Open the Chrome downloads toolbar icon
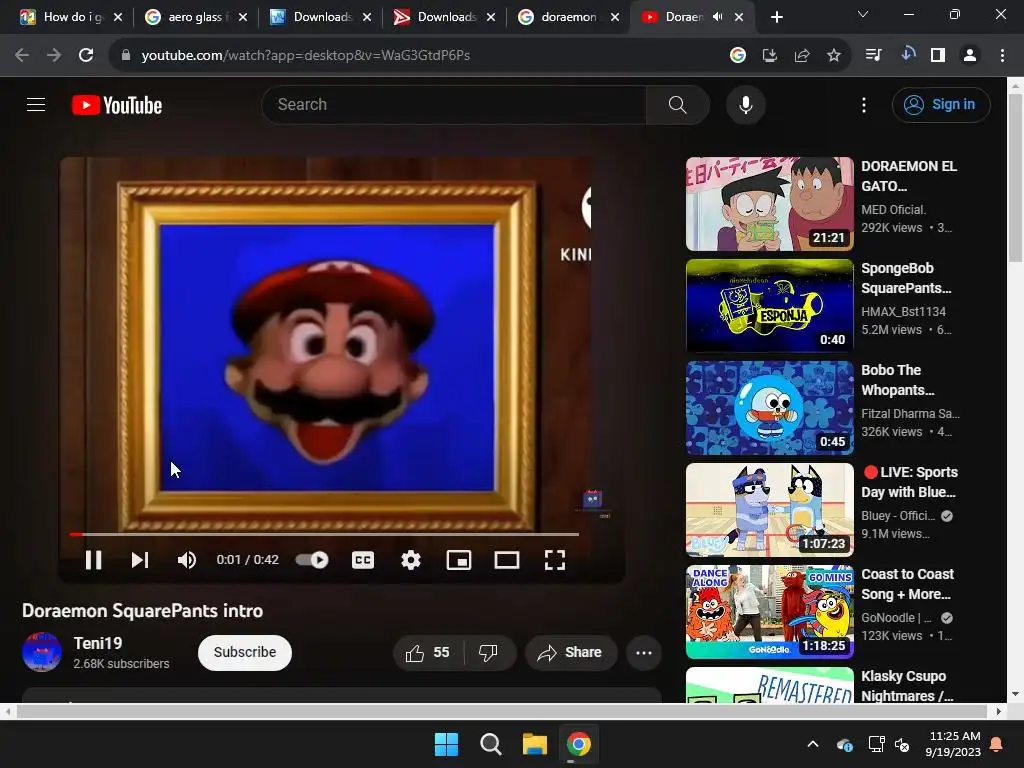This screenshot has width=1024, height=768. point(907,55)
